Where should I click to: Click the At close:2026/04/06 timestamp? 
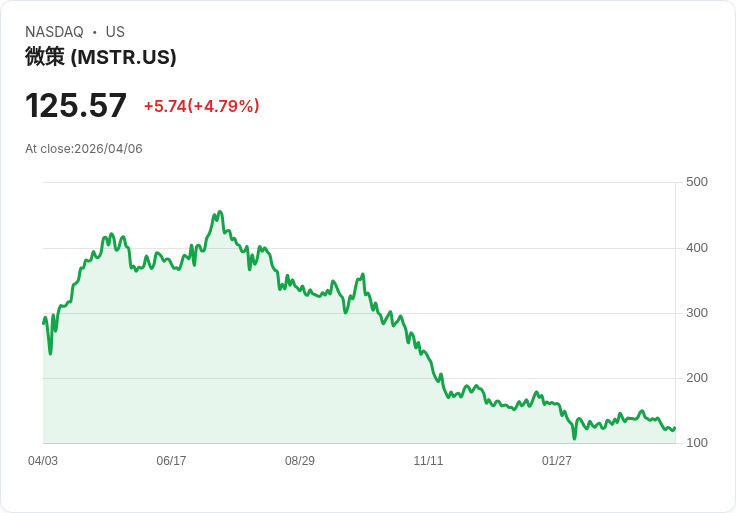click(x=84, y=149)
